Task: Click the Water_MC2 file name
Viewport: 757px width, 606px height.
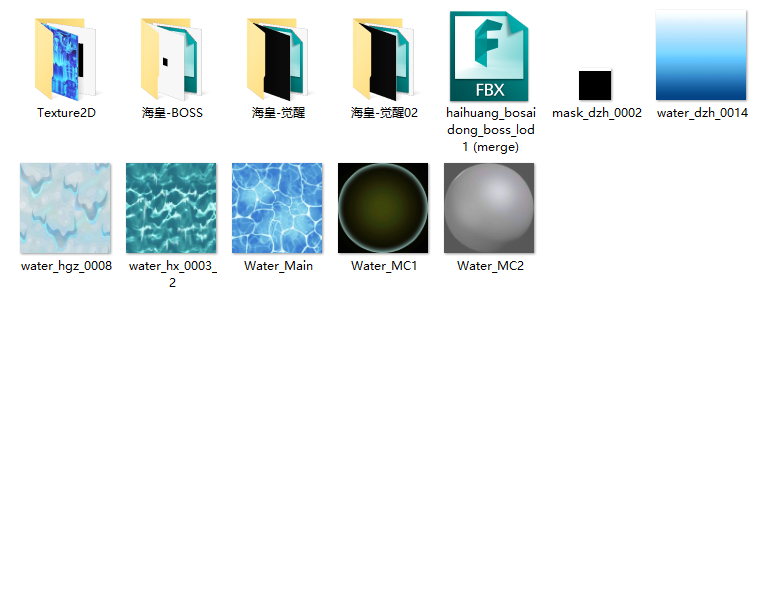Action: pyautogui.click(x=491, y=266)
